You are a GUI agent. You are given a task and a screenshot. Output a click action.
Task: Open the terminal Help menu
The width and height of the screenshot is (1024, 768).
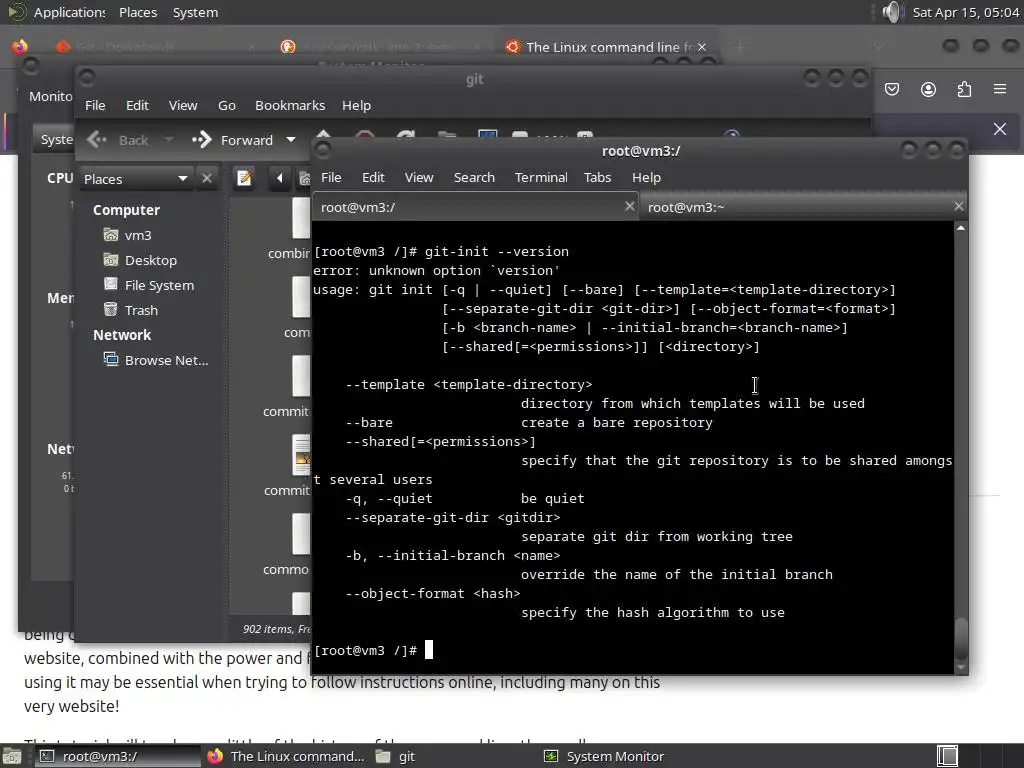[646, 177]
